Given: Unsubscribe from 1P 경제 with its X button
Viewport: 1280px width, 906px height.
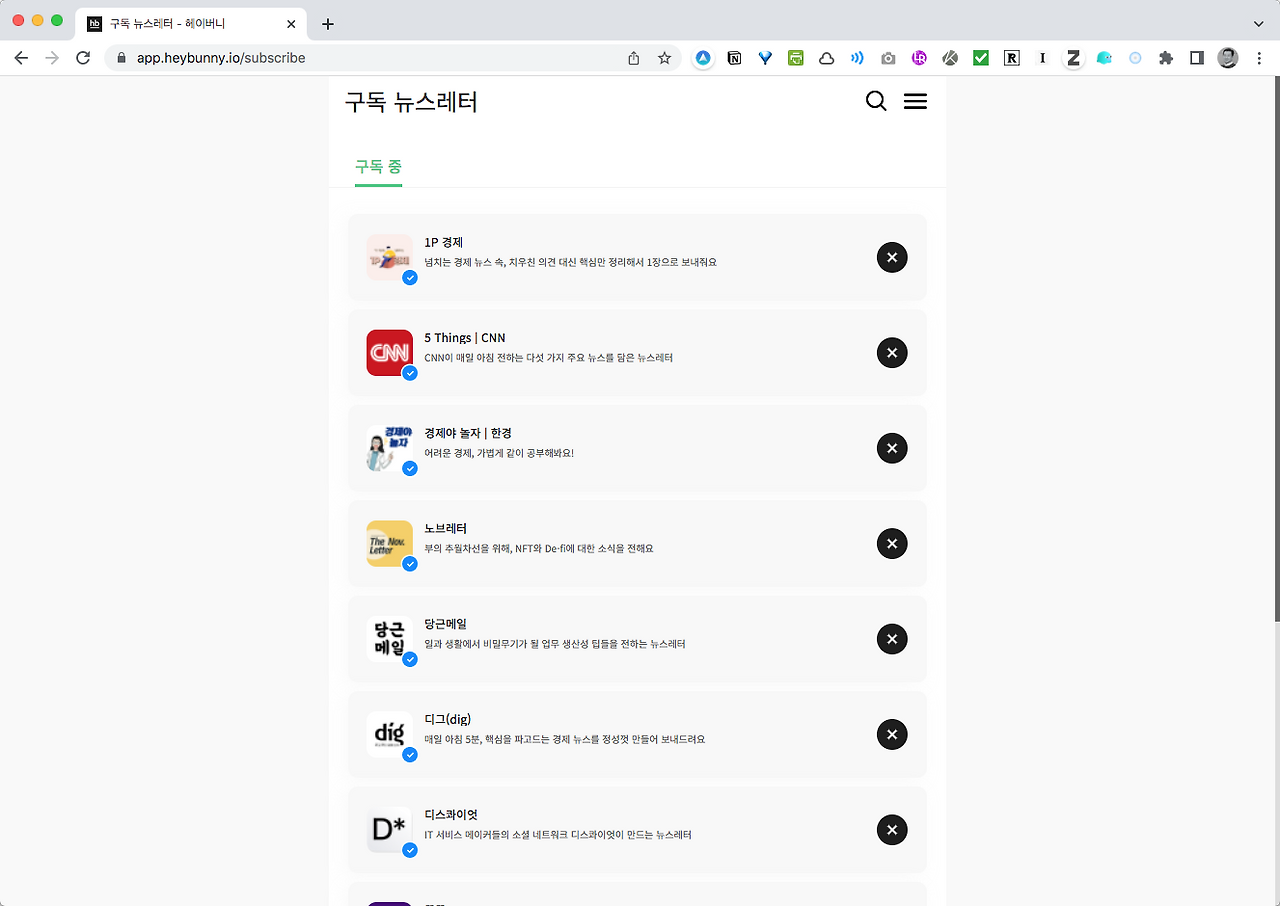Looking at the screenshot, I should pos(892,257).
